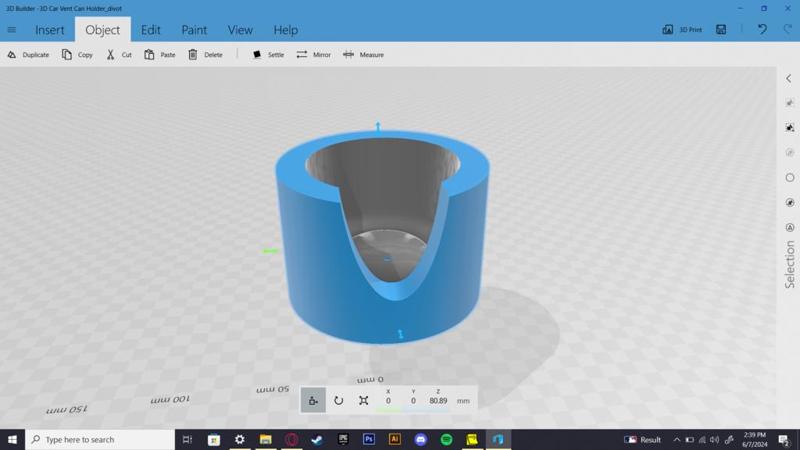The image size is (800, 450).
Task: Duplicate the selected object
Action: 29,55
